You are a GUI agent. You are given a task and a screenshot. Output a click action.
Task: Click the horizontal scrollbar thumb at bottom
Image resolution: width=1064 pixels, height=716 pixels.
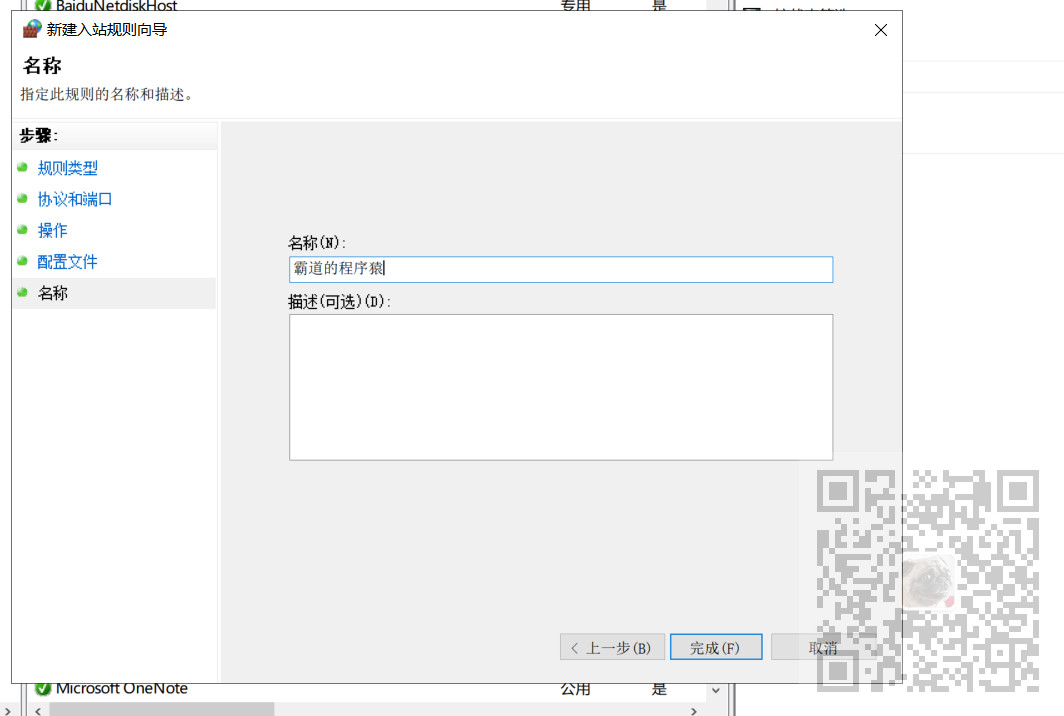(x=162, y=710)
